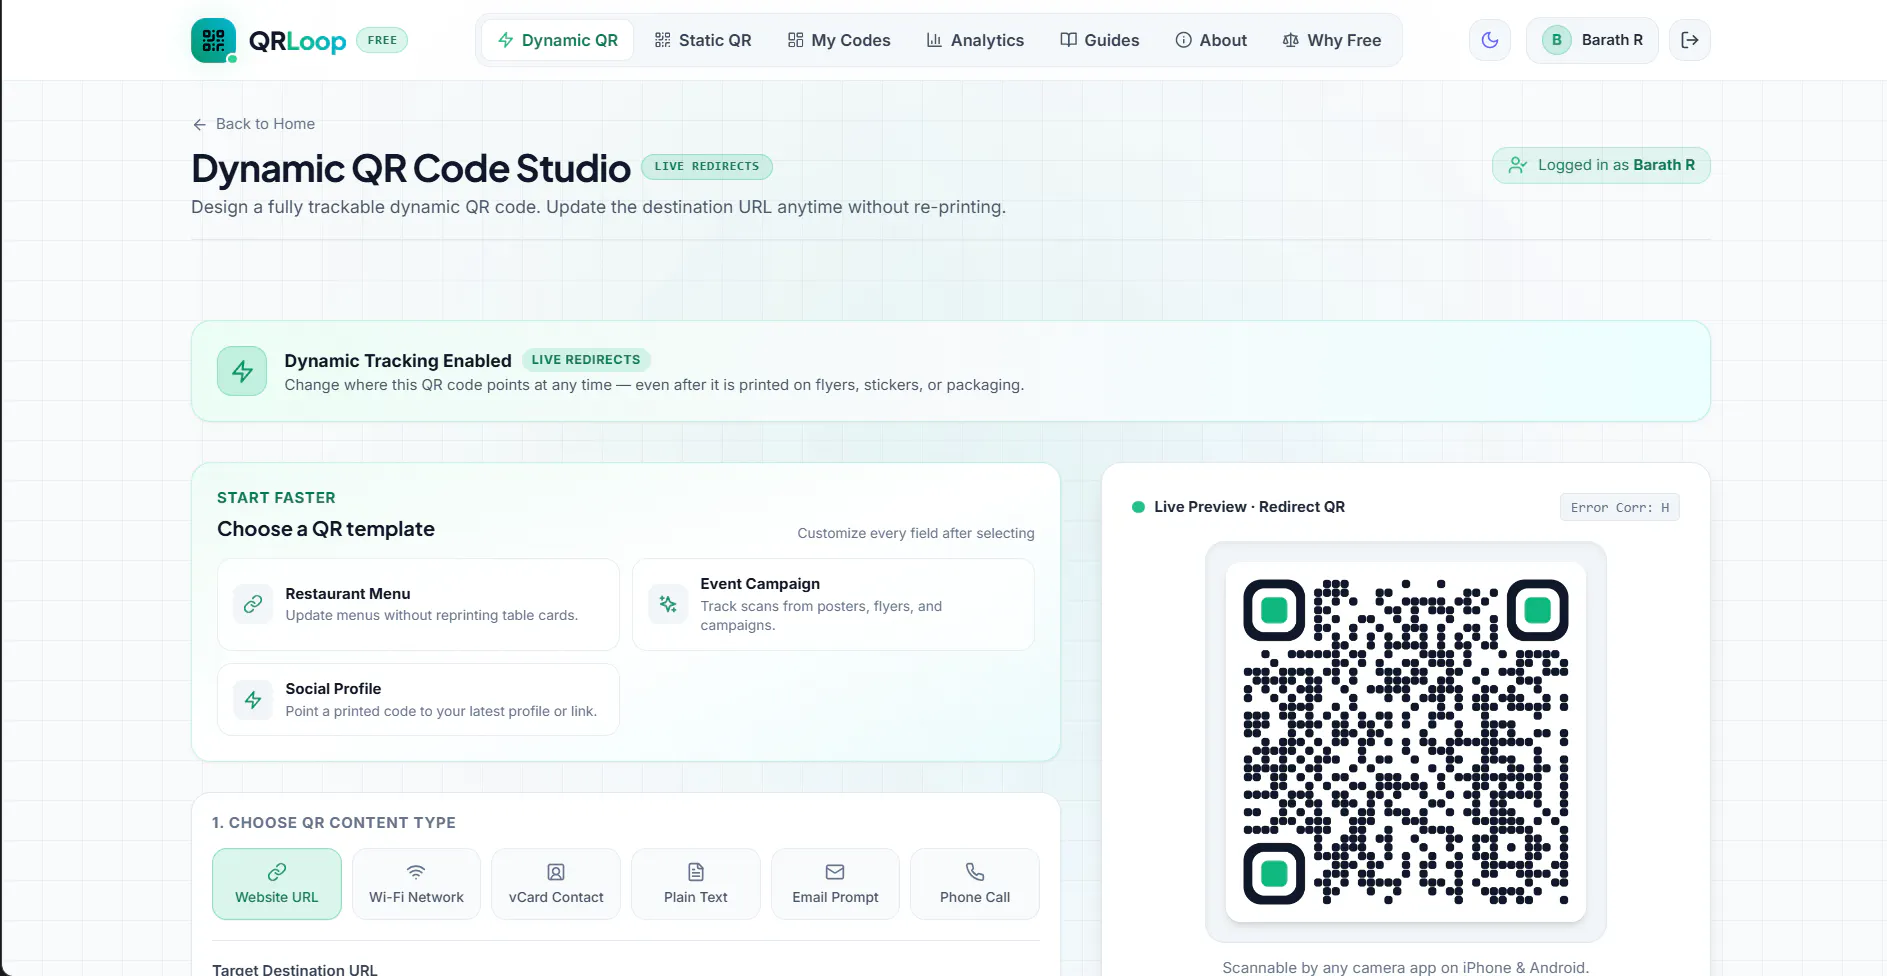The height and width of the screenshot is (976, 1887).
Task: Click Back to Home link
Action: tap(254, 124)
